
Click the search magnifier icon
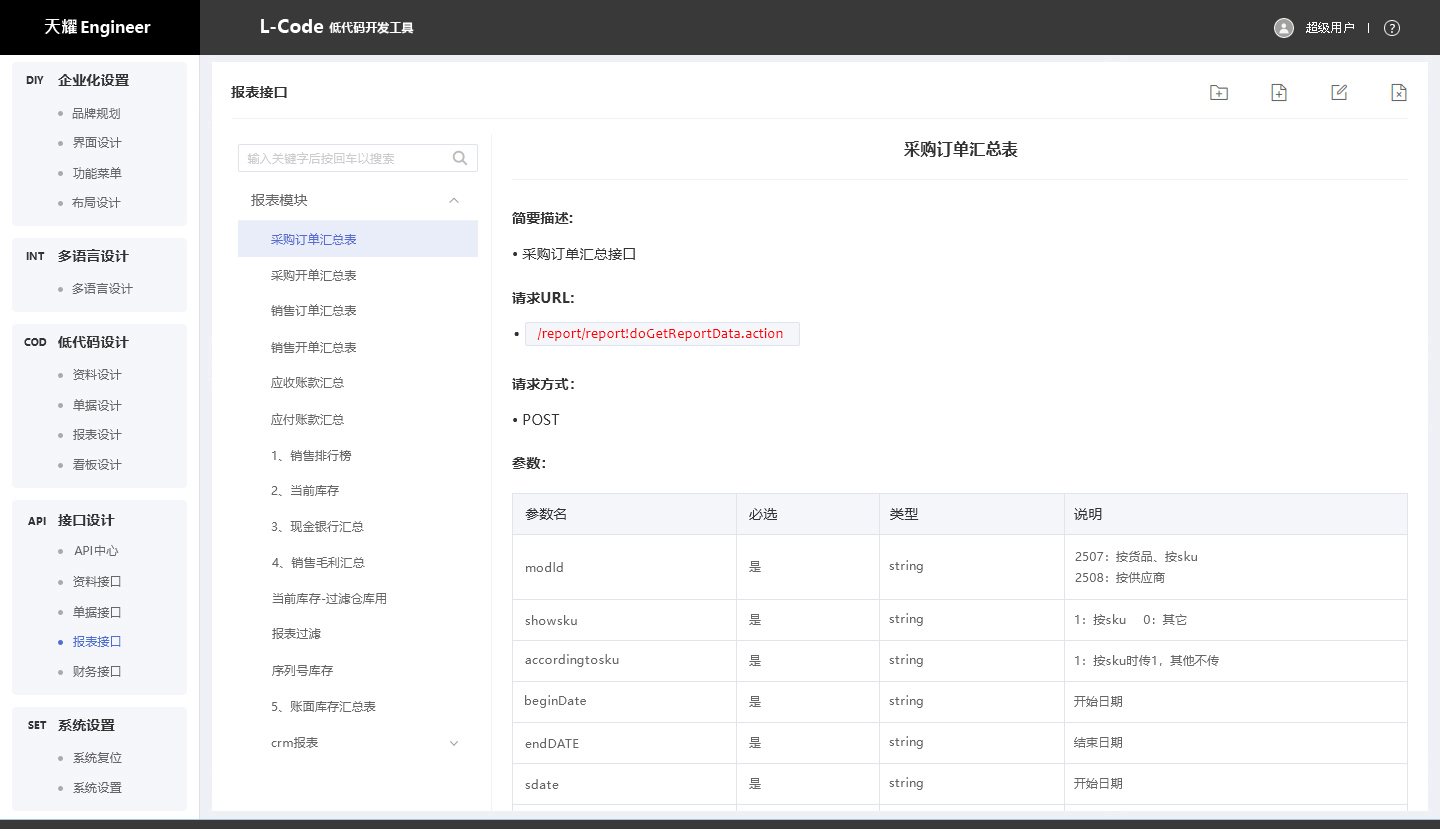460,158
